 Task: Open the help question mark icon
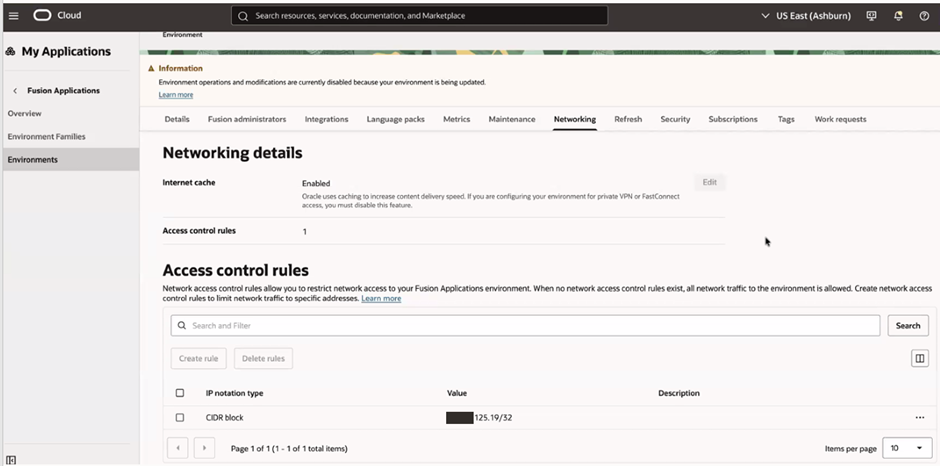point(923,16)
